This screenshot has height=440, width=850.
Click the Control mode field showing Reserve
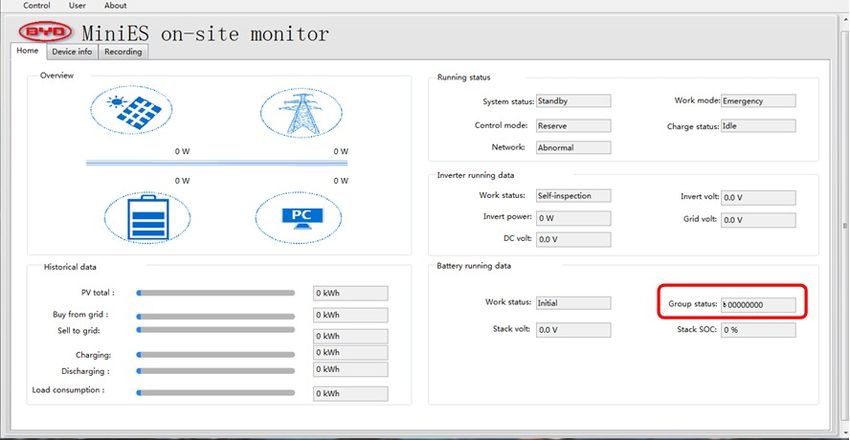tap(573, 126)
